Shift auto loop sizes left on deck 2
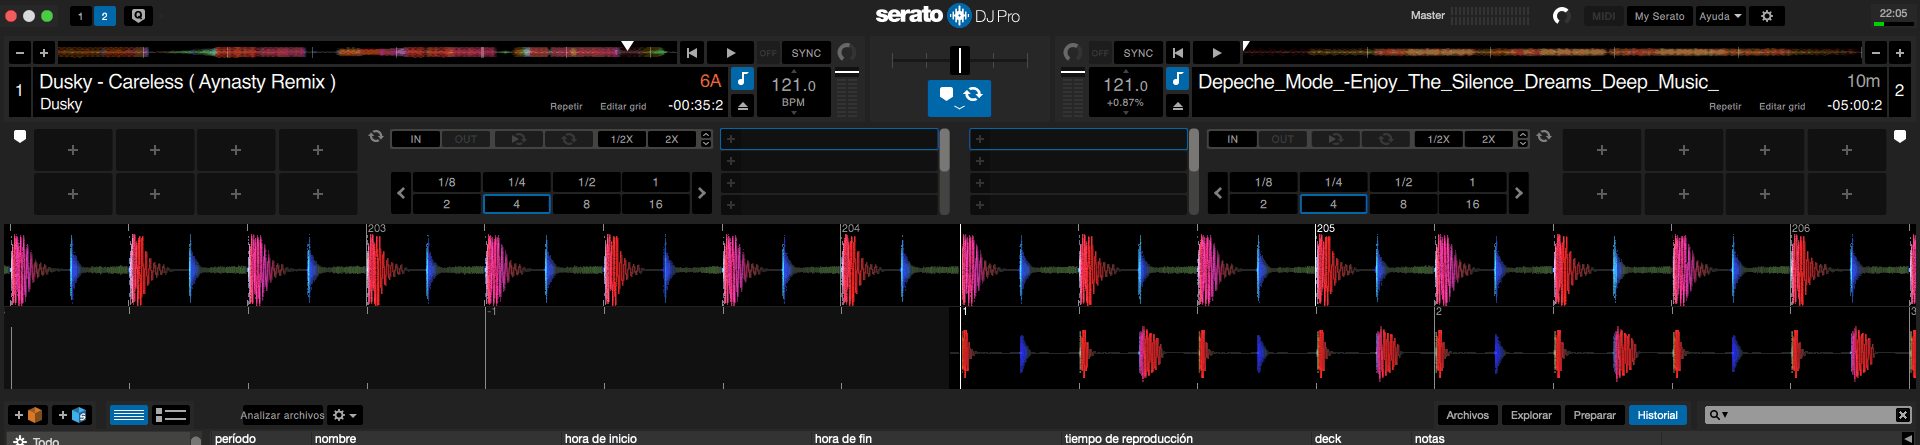Viewport: 1920px width, 445px height. [x=1218, y=193]
